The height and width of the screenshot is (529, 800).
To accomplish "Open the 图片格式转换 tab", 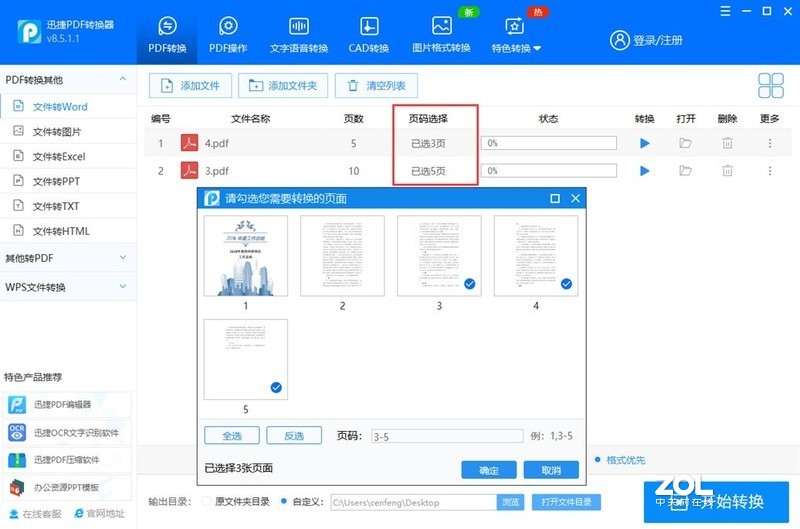I will [441, 35].
